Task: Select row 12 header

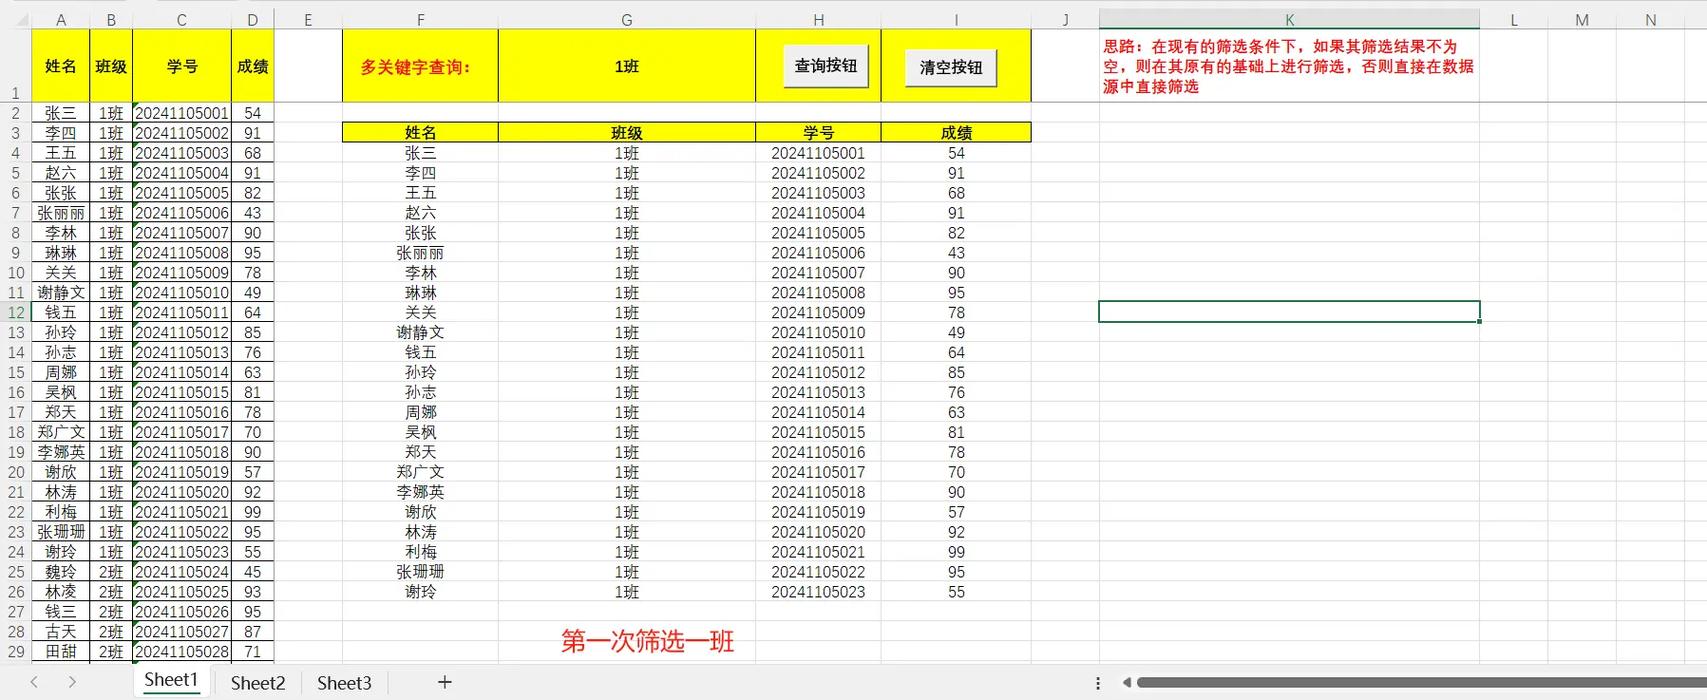Action: (16, 313)
